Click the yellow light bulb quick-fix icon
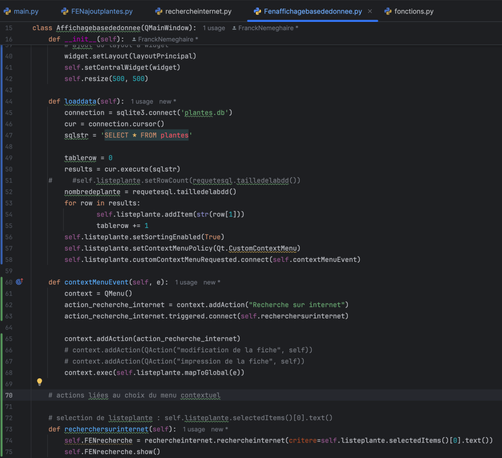Image resolution: width=502 pixels, height=458 pixels. click(39, 382)
